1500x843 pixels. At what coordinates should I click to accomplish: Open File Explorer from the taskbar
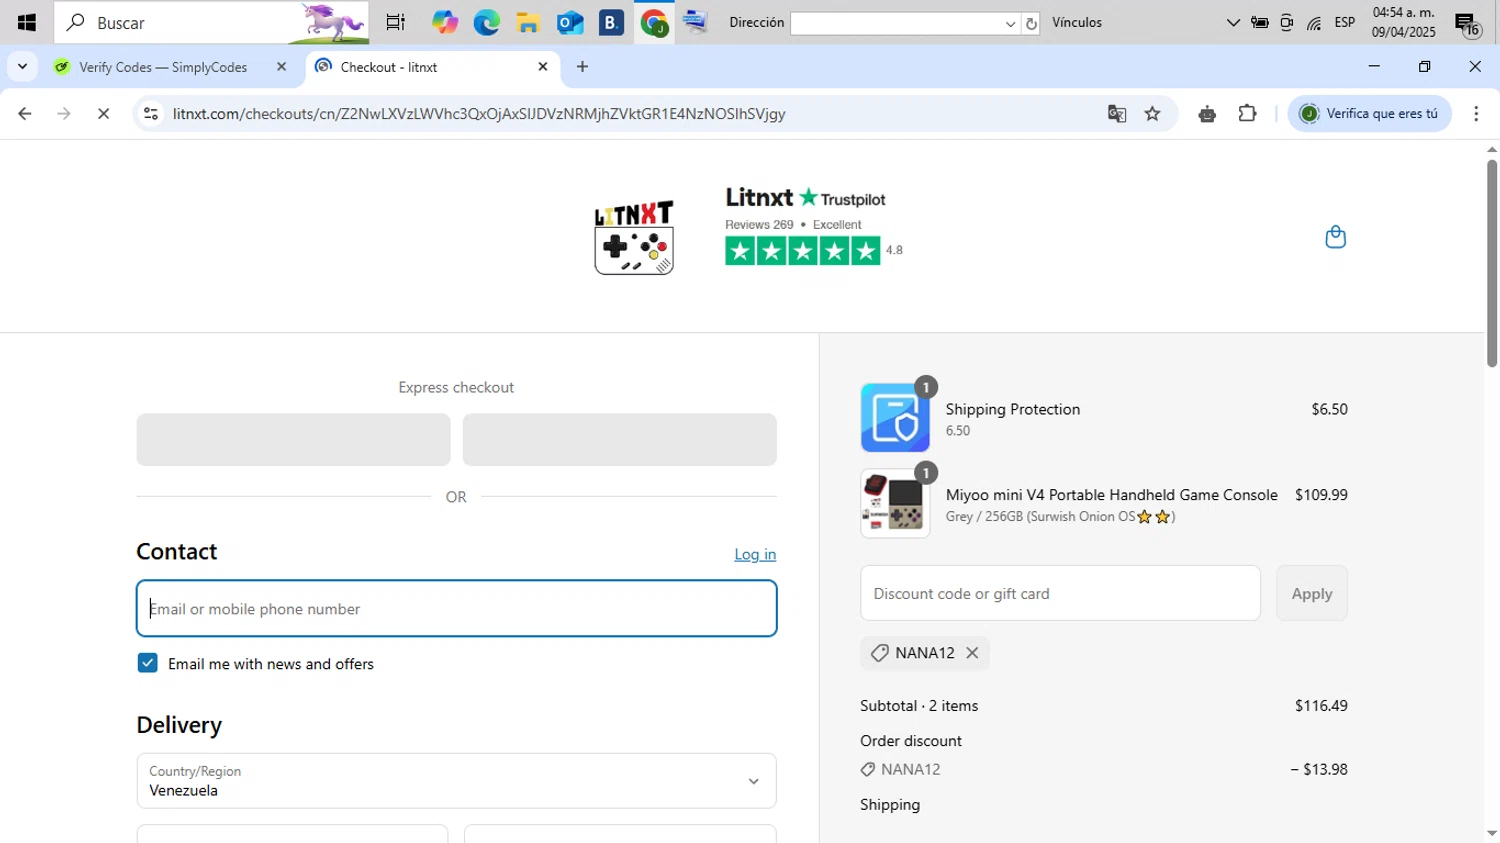click(528, 22)
